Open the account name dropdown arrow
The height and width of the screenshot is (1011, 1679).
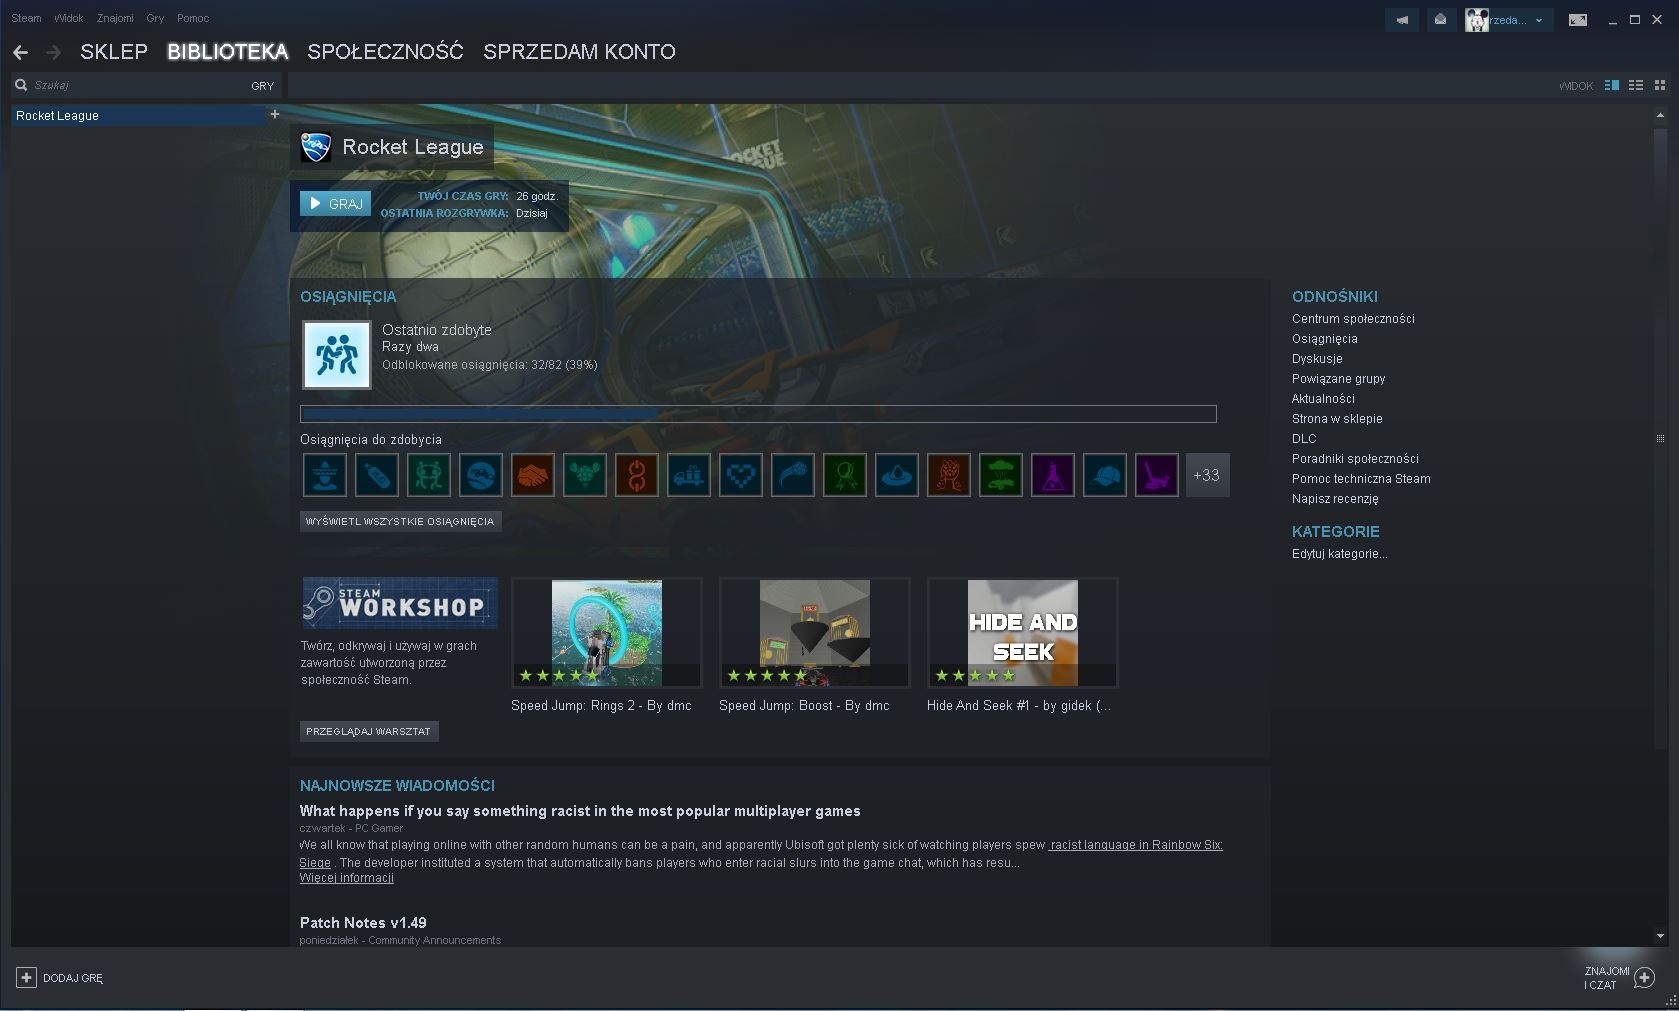(x=1539, y=20)
